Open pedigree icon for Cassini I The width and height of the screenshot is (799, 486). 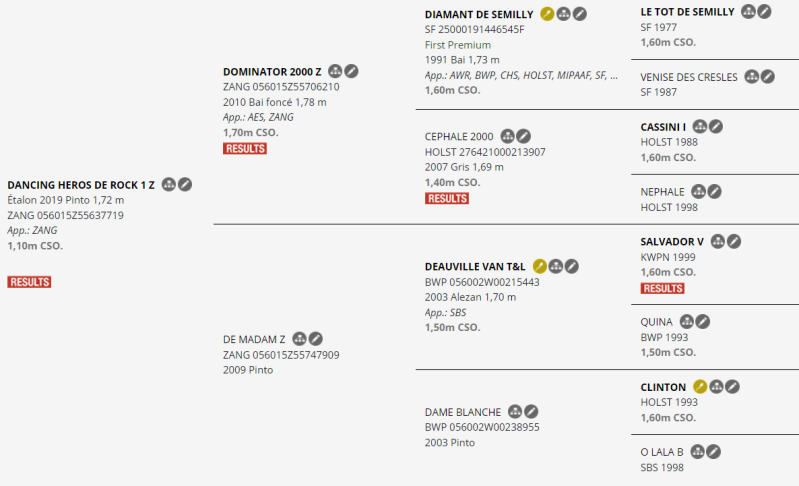pyautogui.click(x=700, y=127)
